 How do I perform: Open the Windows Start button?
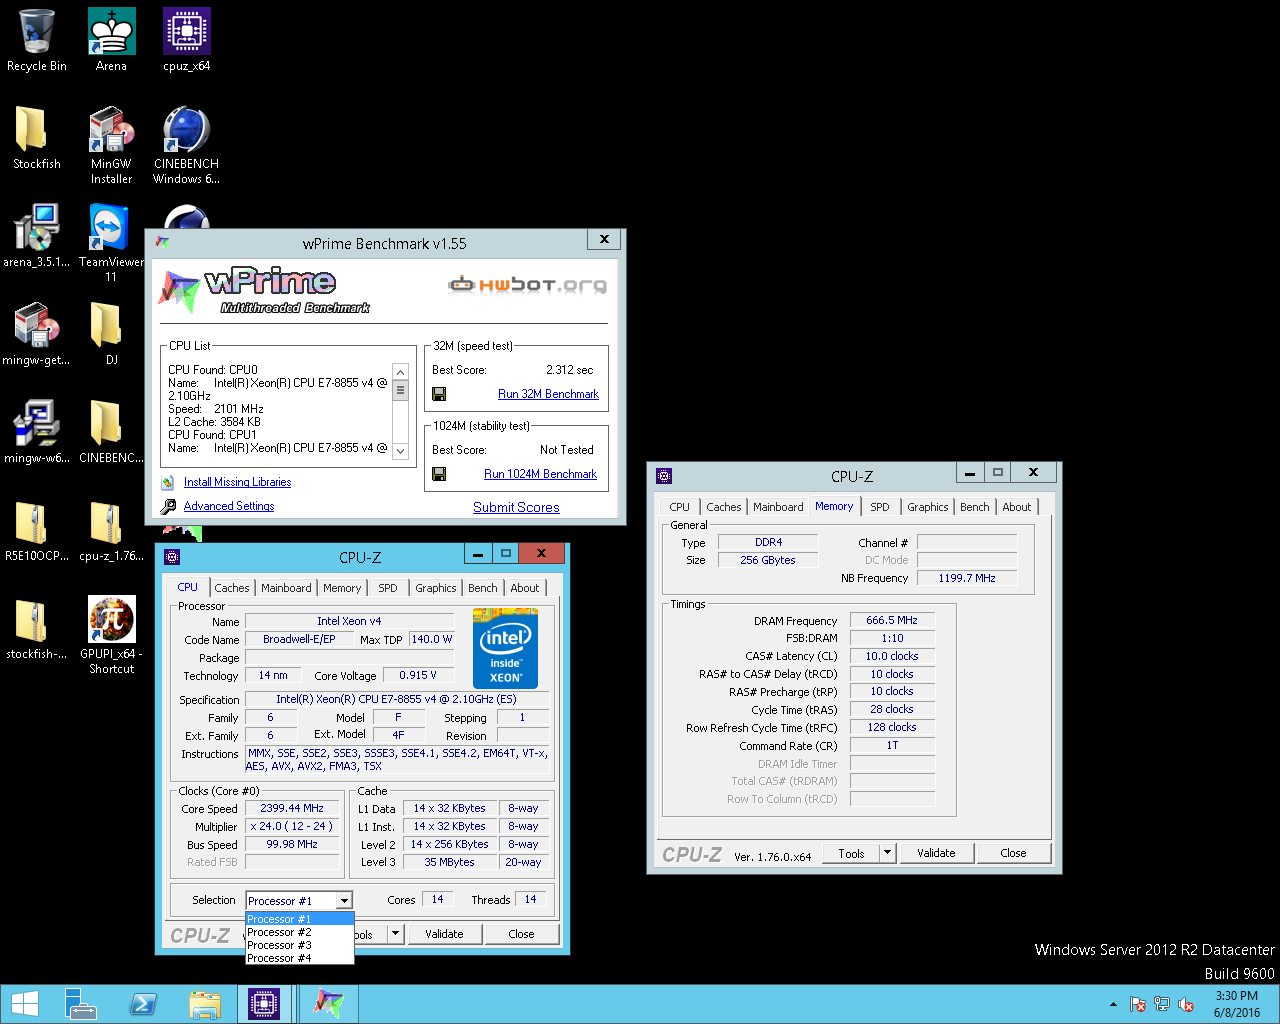25,1004
